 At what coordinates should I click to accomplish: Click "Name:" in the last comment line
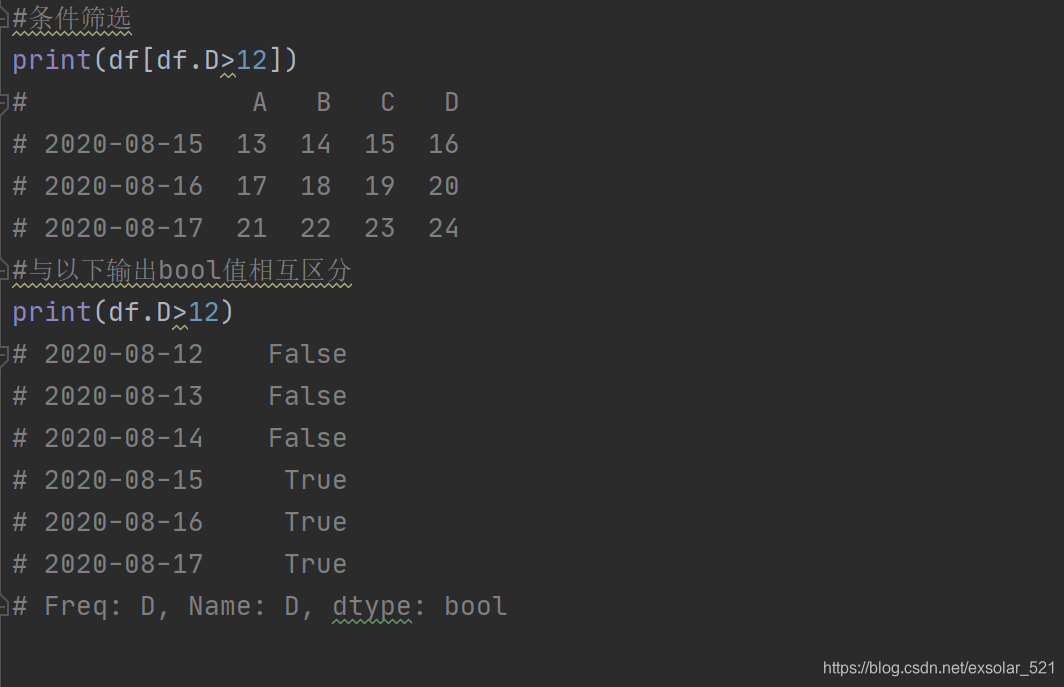coord(227,606)
